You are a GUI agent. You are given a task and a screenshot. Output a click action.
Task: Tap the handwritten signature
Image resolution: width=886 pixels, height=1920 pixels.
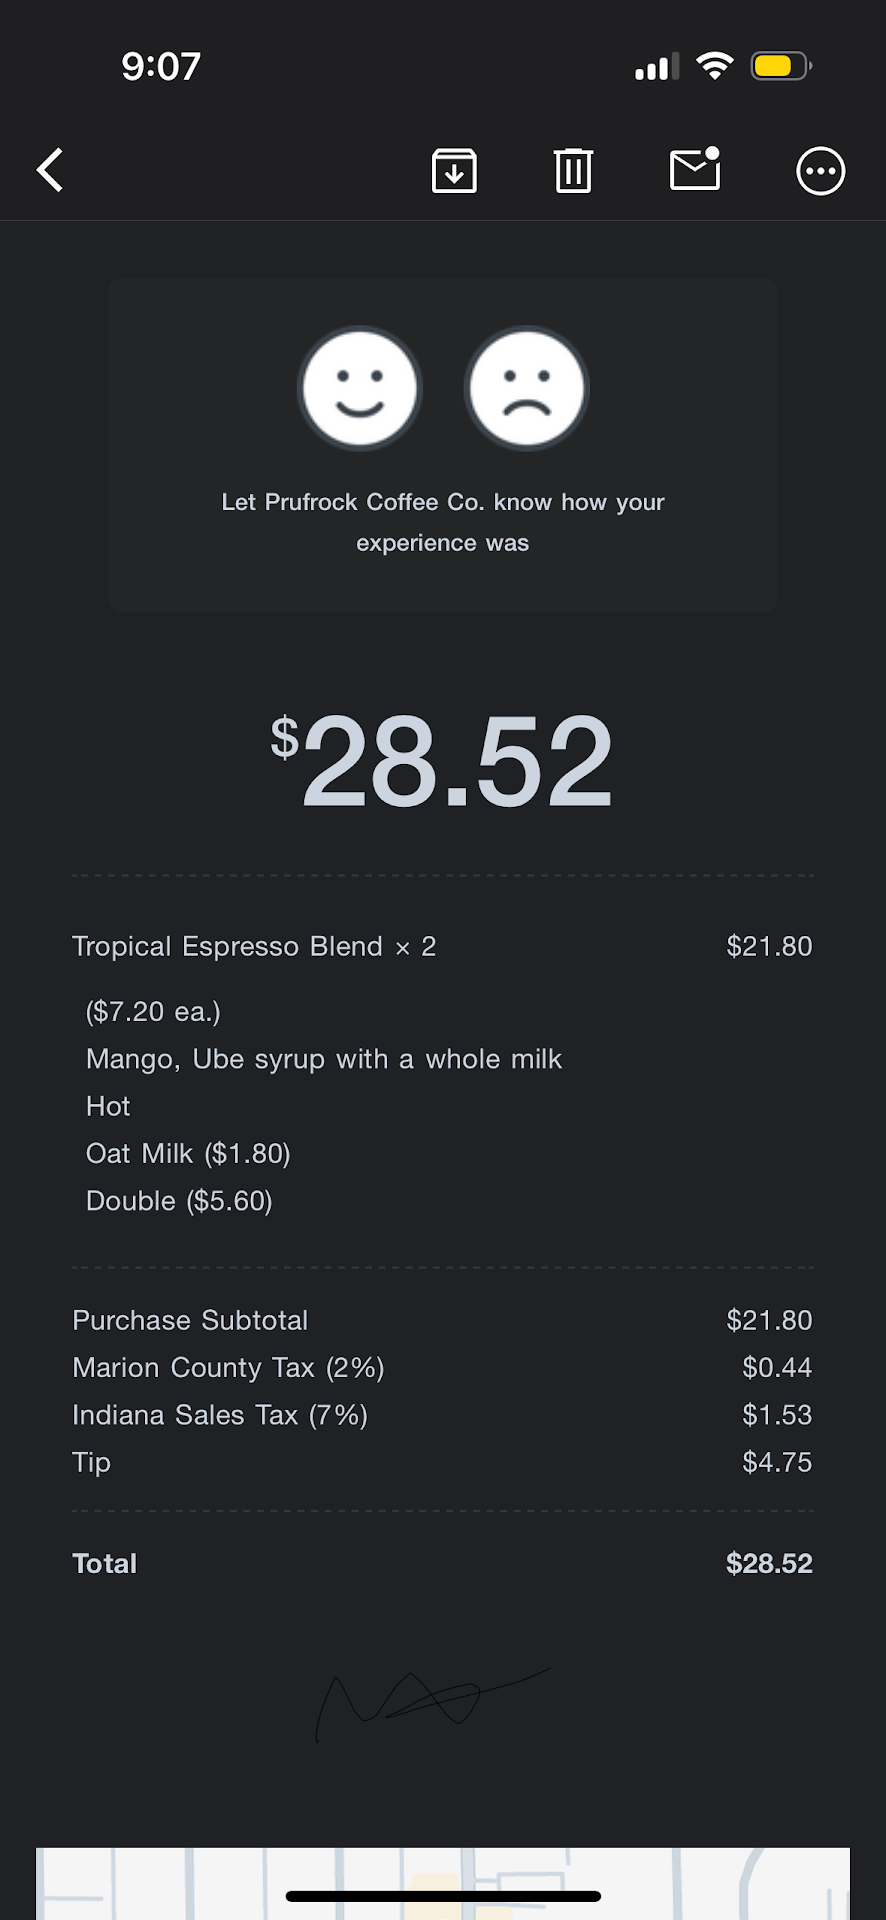coord(430,1700)
